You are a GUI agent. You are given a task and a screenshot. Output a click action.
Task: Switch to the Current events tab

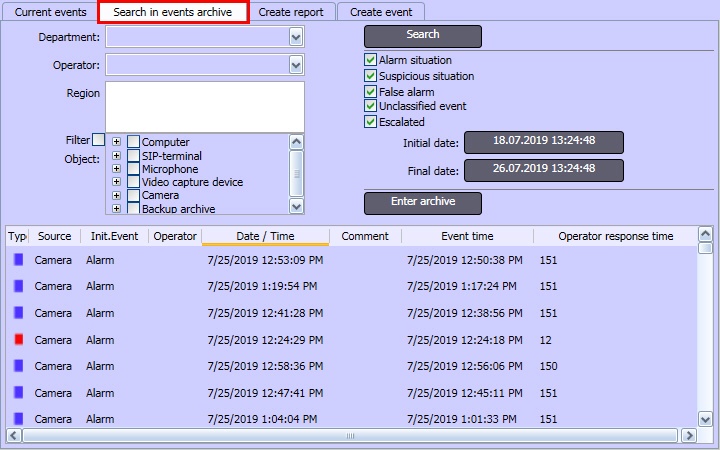point(50,12)
